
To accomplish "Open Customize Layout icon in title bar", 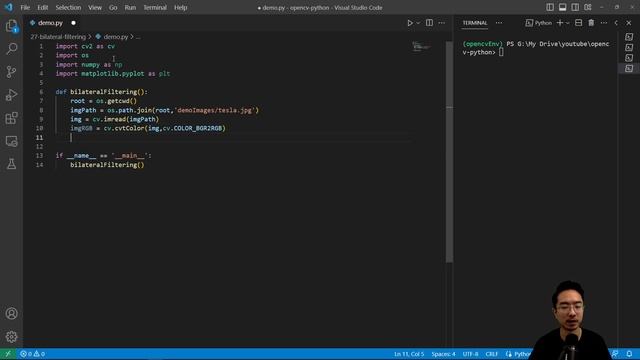I will (x=588, y=7).
